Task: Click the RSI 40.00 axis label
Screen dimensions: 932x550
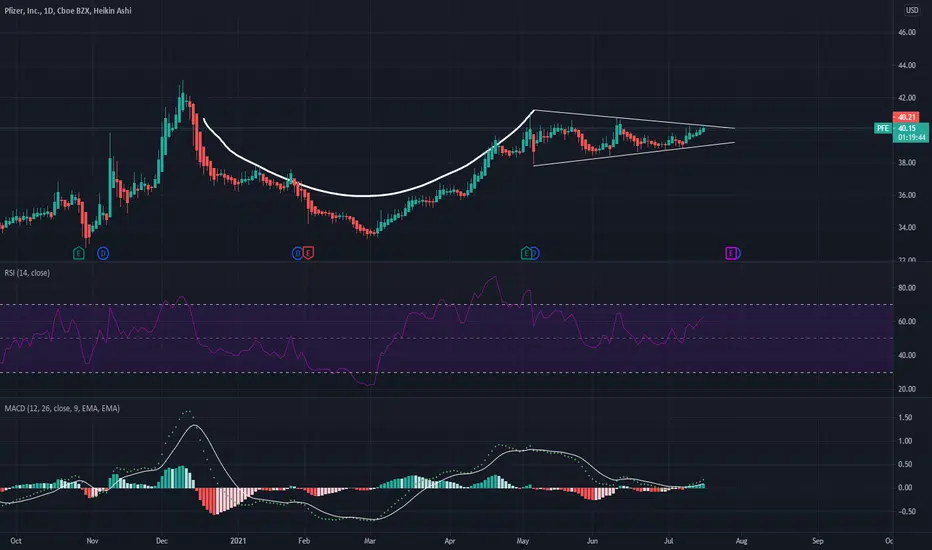Action: [x=906, y=356]
